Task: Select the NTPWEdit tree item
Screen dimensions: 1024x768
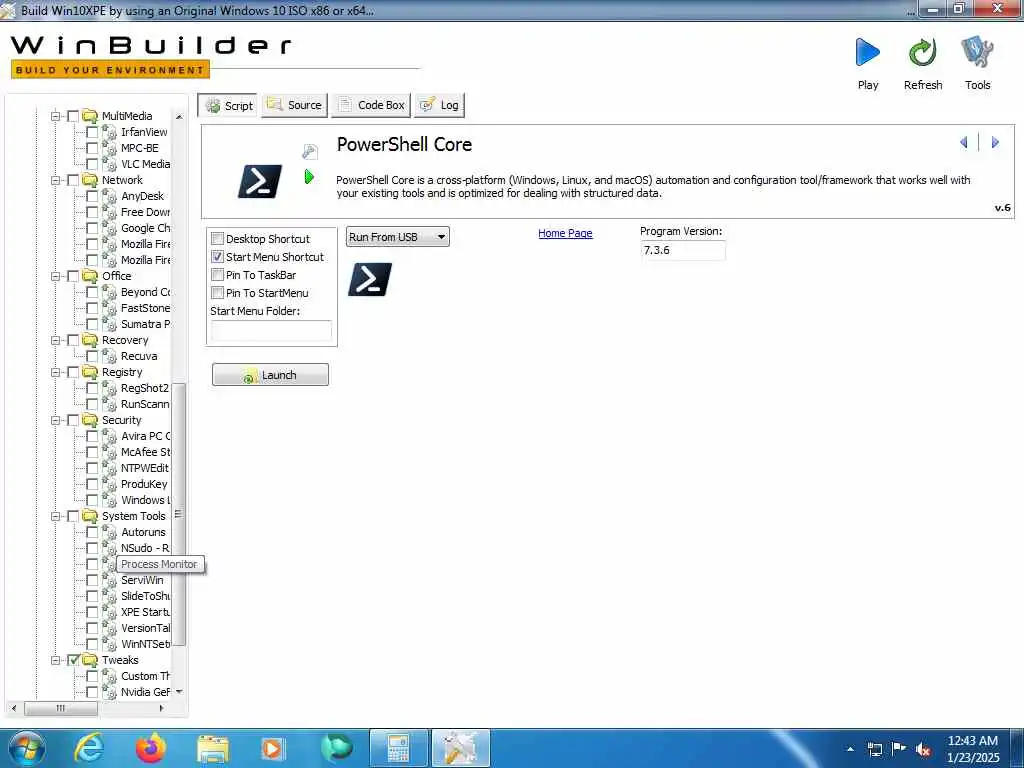Action: (144, 468)
